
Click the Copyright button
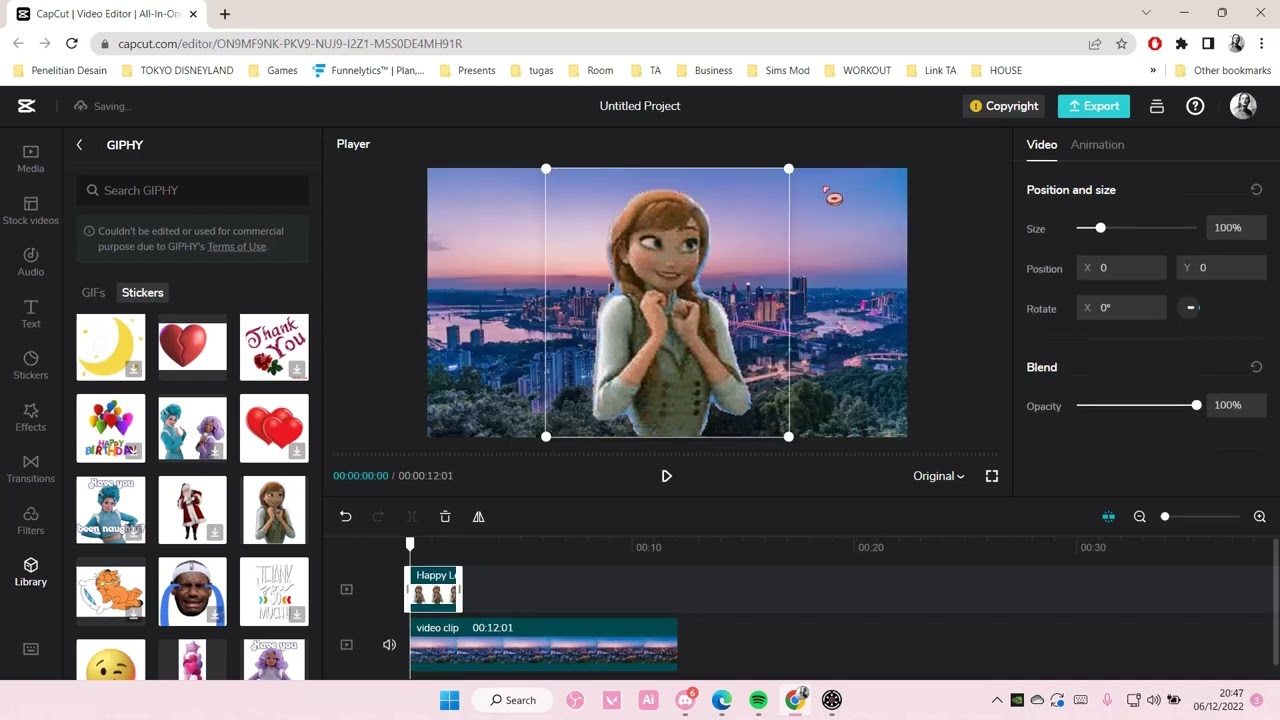point(1004,106)
